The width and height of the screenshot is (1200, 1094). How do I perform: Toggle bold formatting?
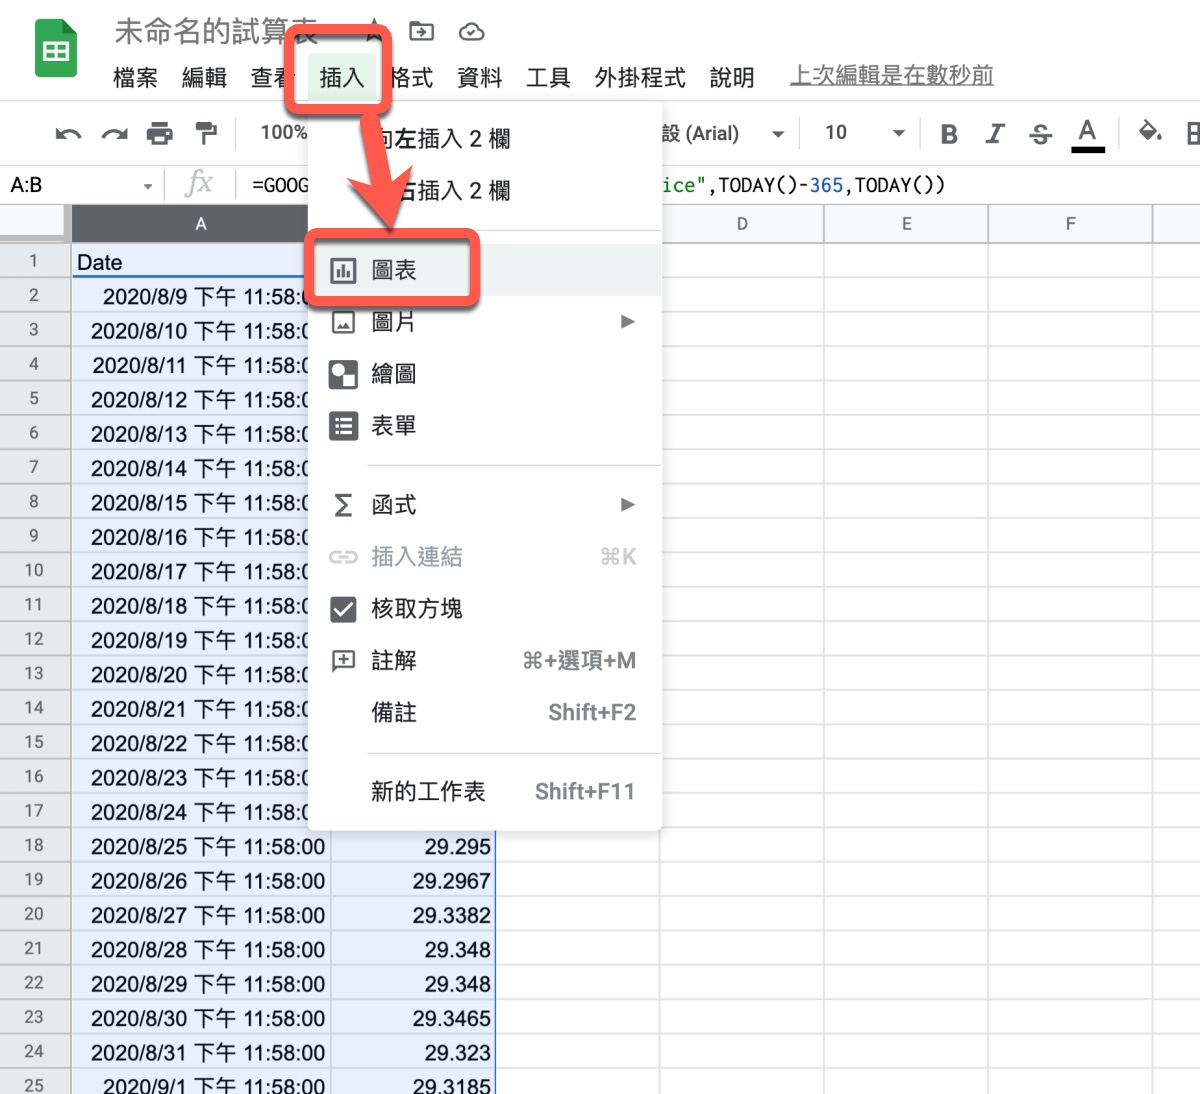tap(949, 133)
